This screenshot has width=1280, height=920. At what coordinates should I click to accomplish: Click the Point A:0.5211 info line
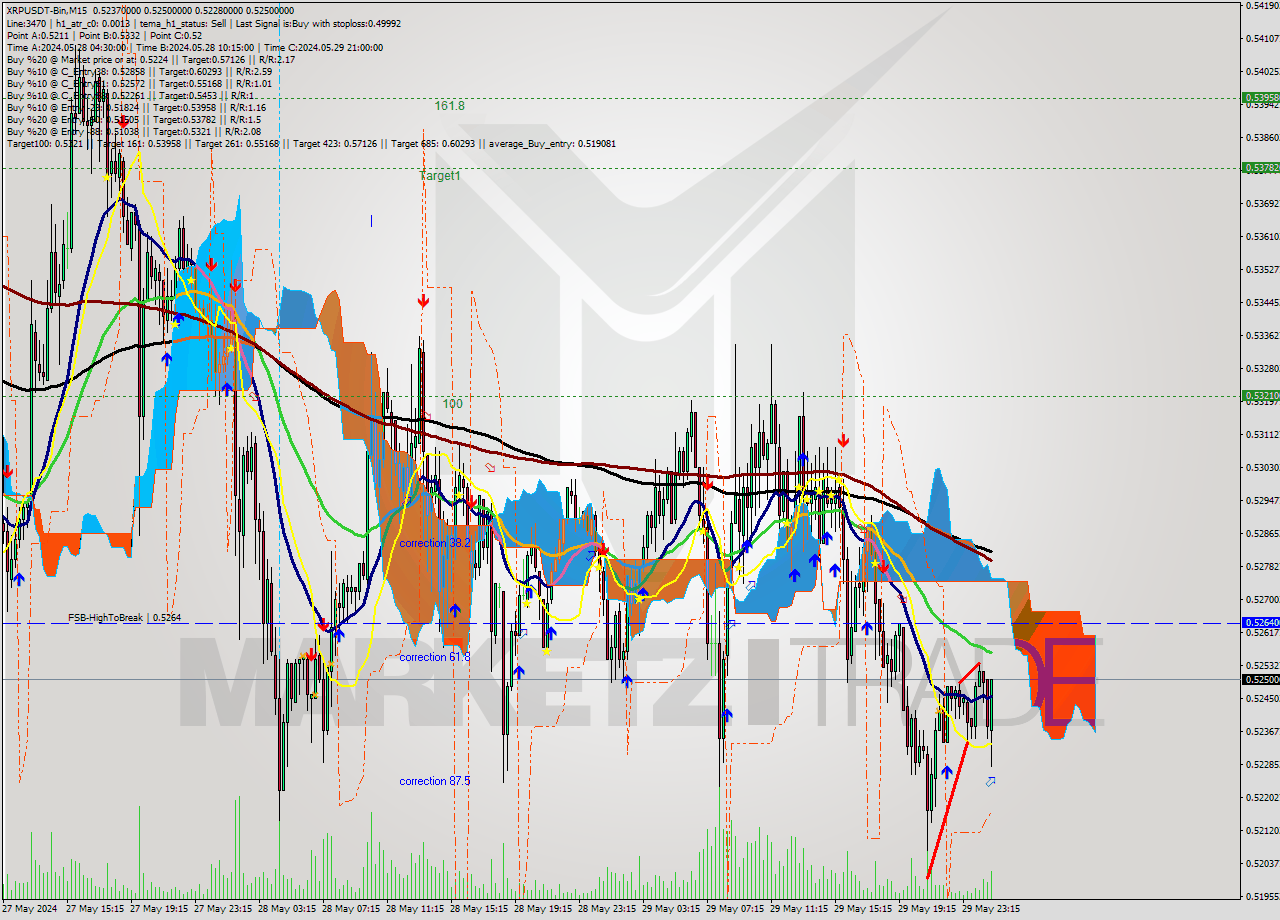tap(104, 35)
